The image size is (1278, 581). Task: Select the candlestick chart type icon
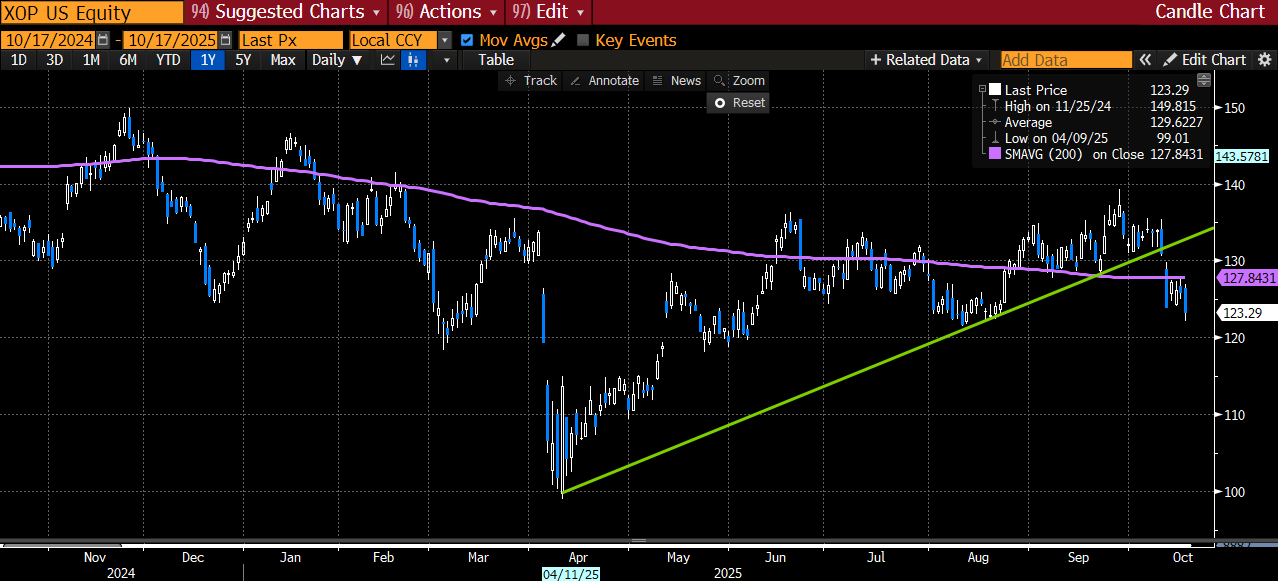pos(413,60)
